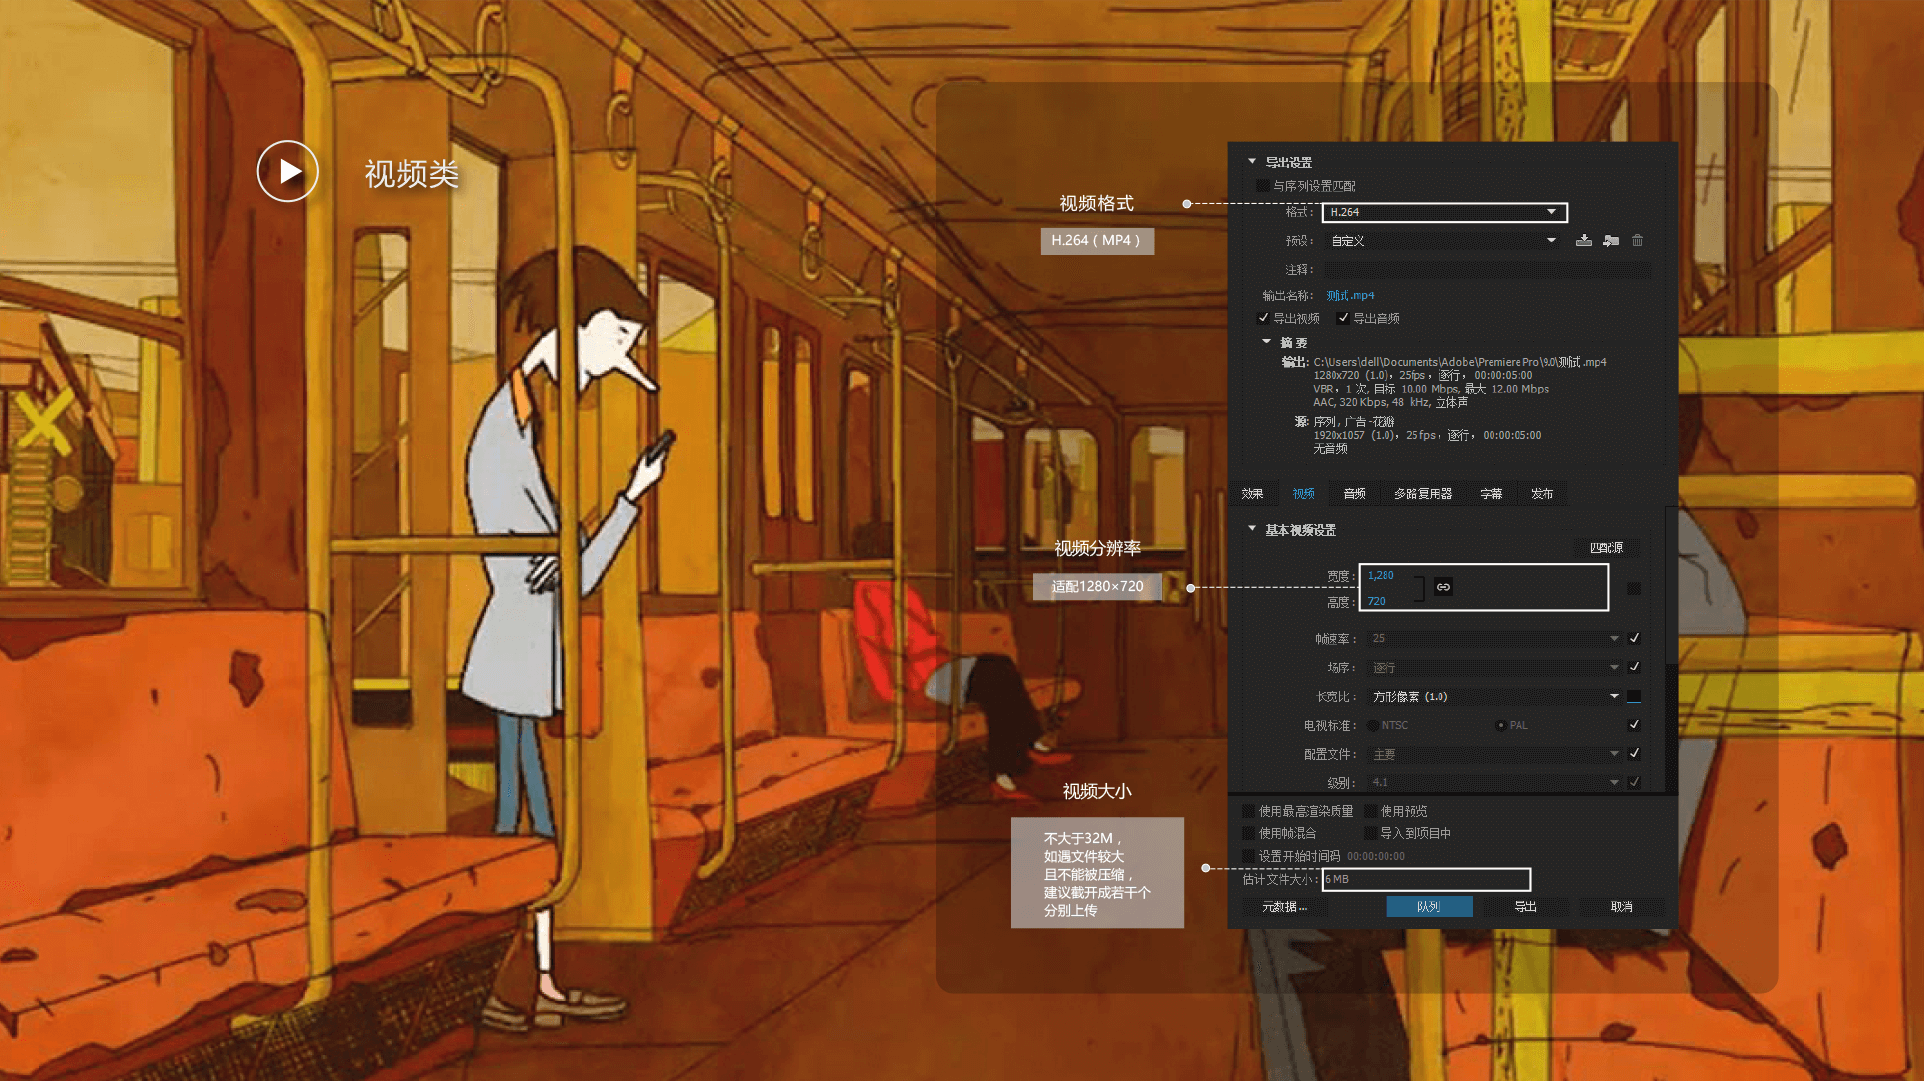The width and height of the screenshot is (1924, 1081).
Task: Collapse the 摘要 summary section
Action: point(1267,342)
